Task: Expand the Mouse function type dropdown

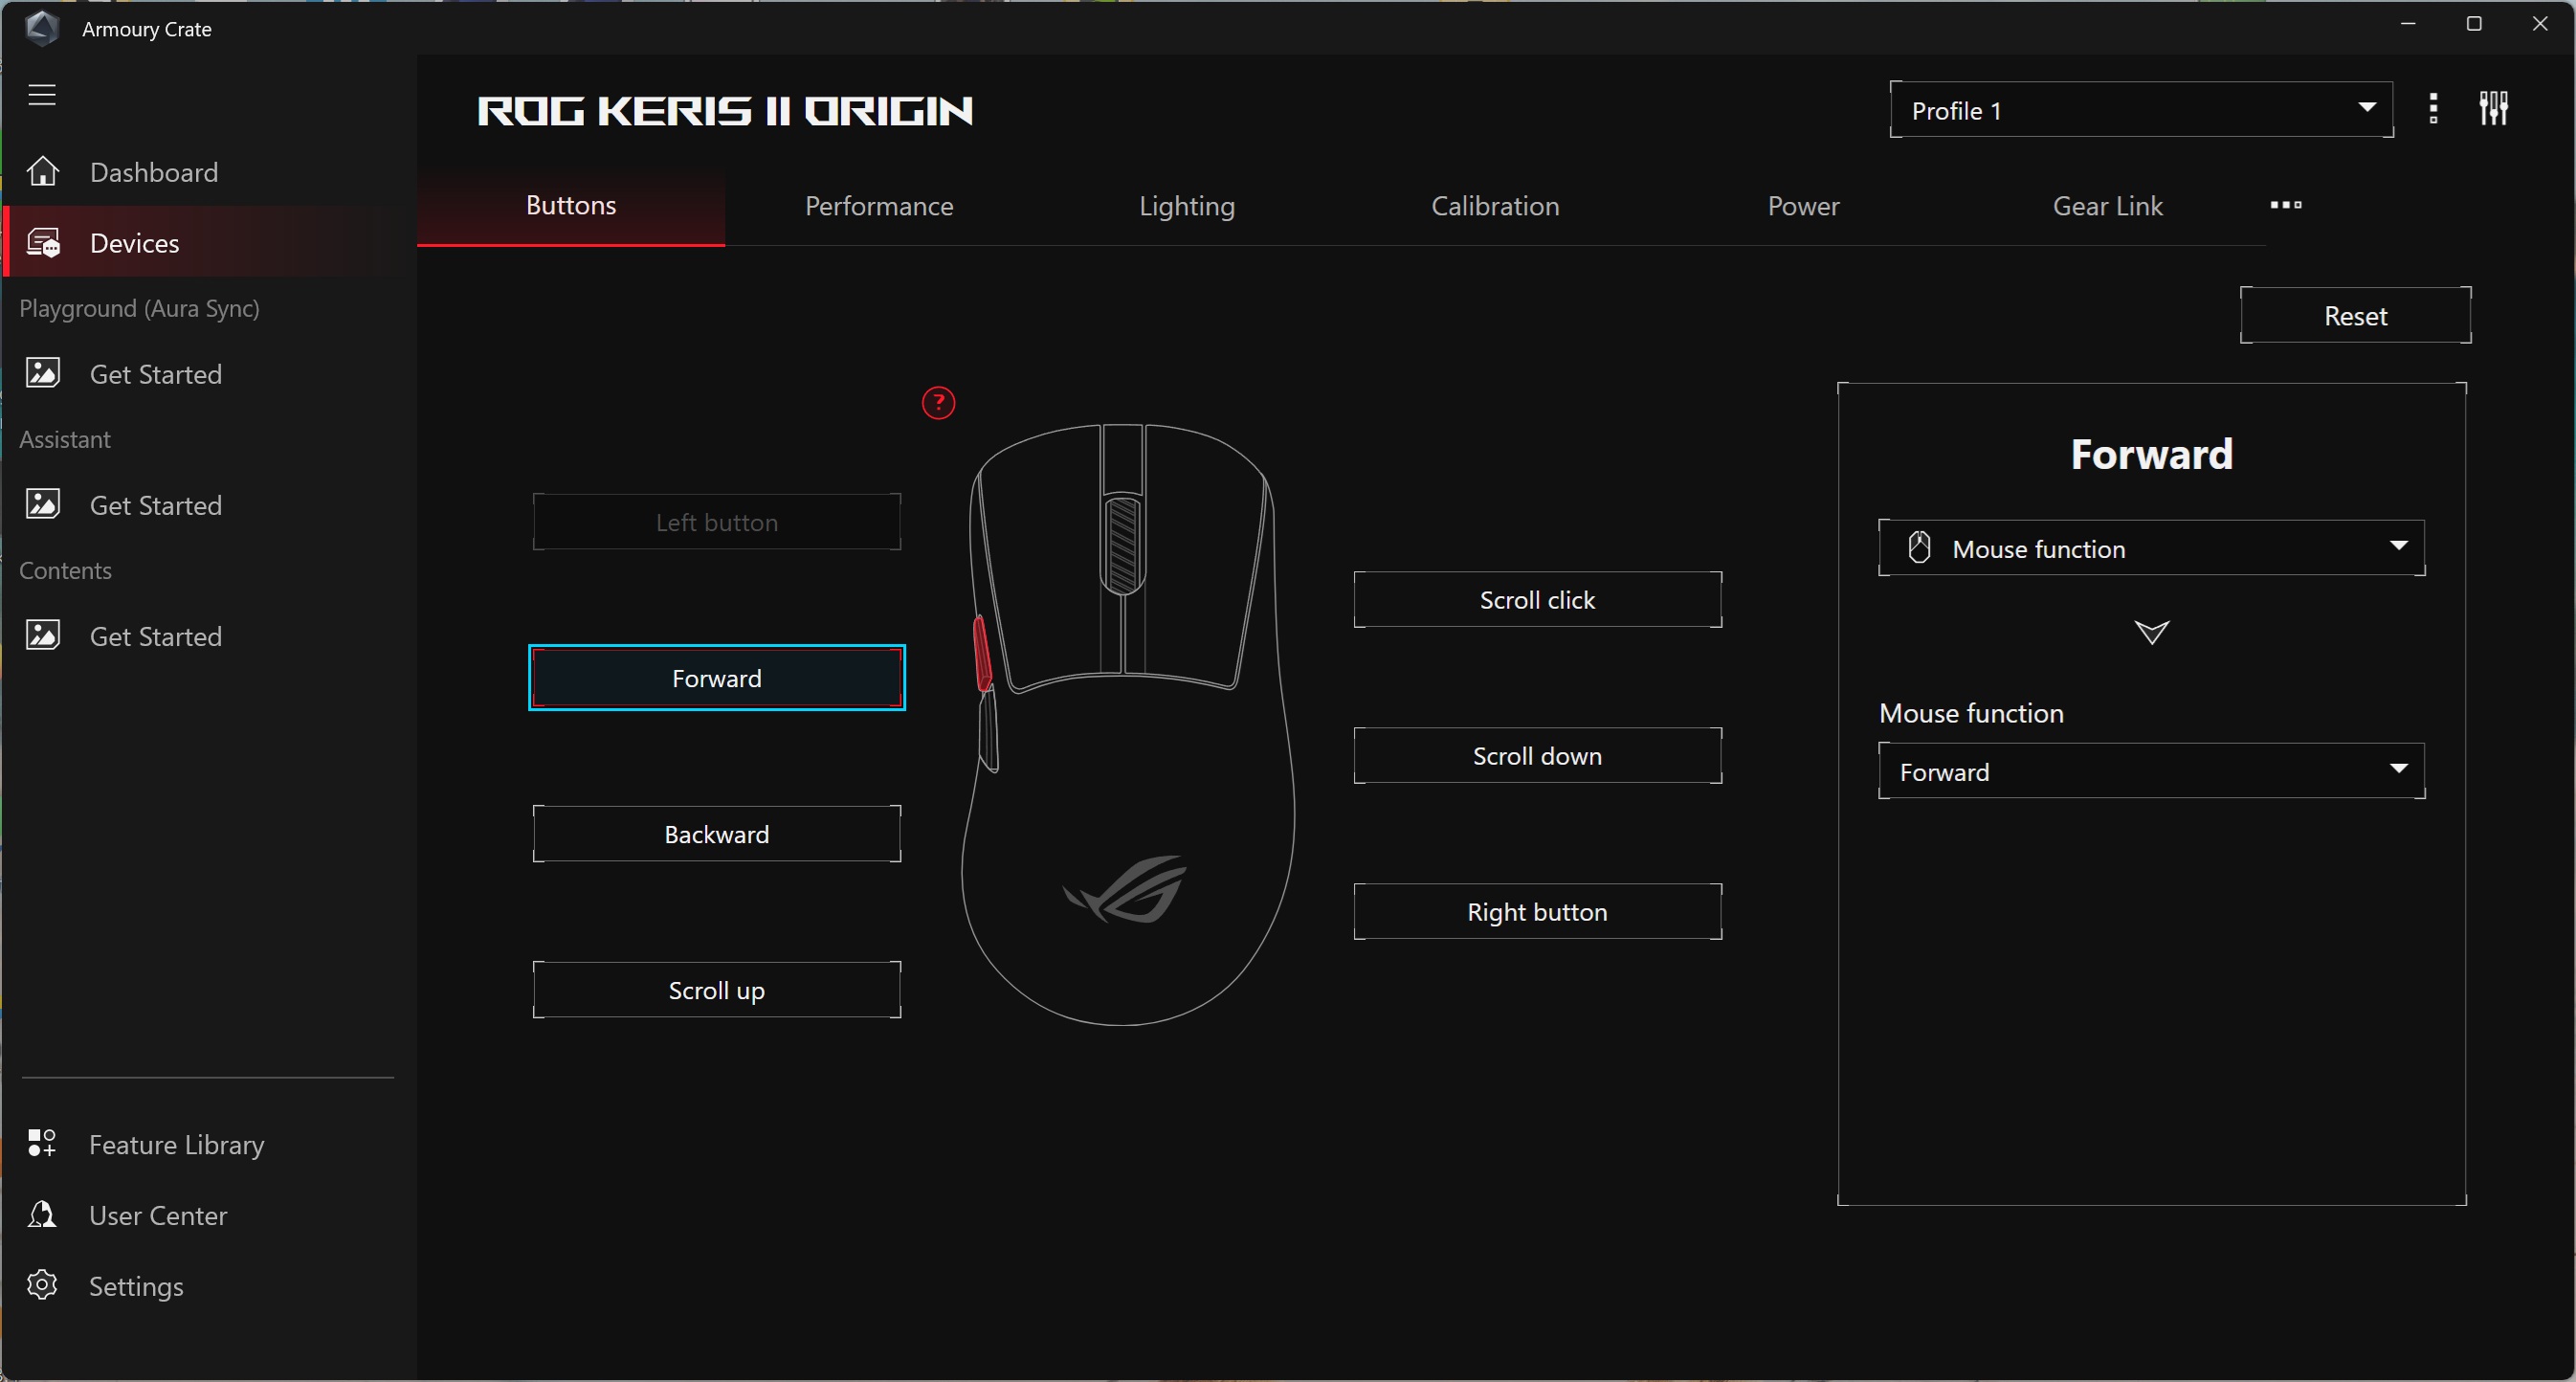Action: (2151, 548)
